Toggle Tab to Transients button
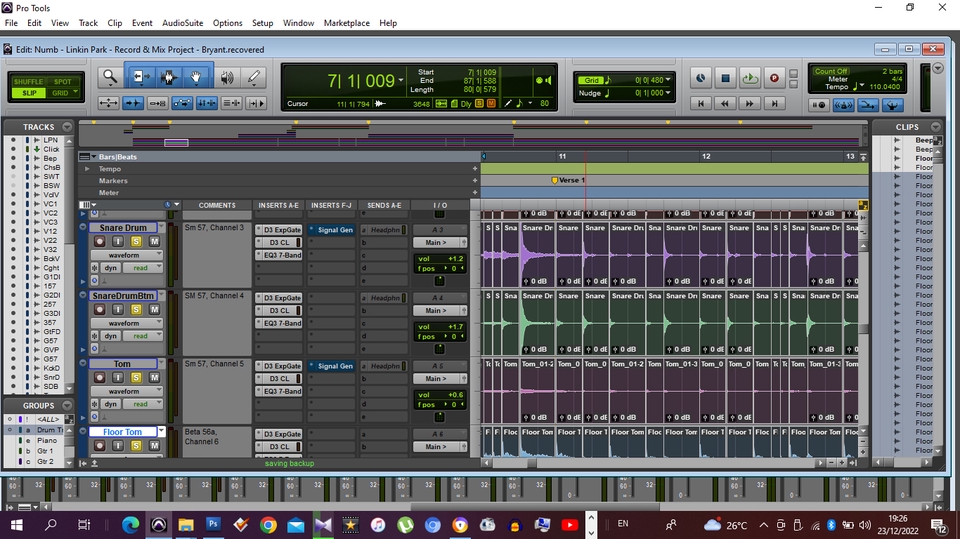The width and height of the screenshot is (960, 539). (x=133, y=104)
